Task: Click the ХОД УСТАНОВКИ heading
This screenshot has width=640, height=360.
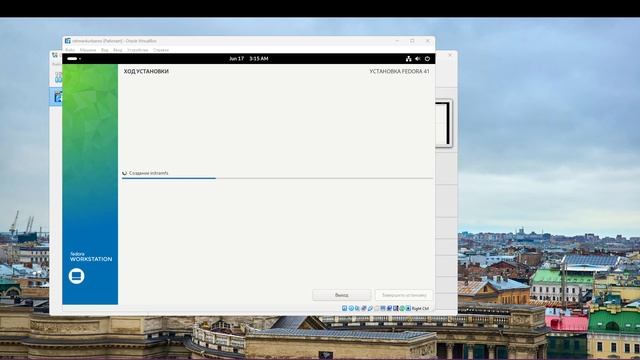Action: (x=146, y=71)
